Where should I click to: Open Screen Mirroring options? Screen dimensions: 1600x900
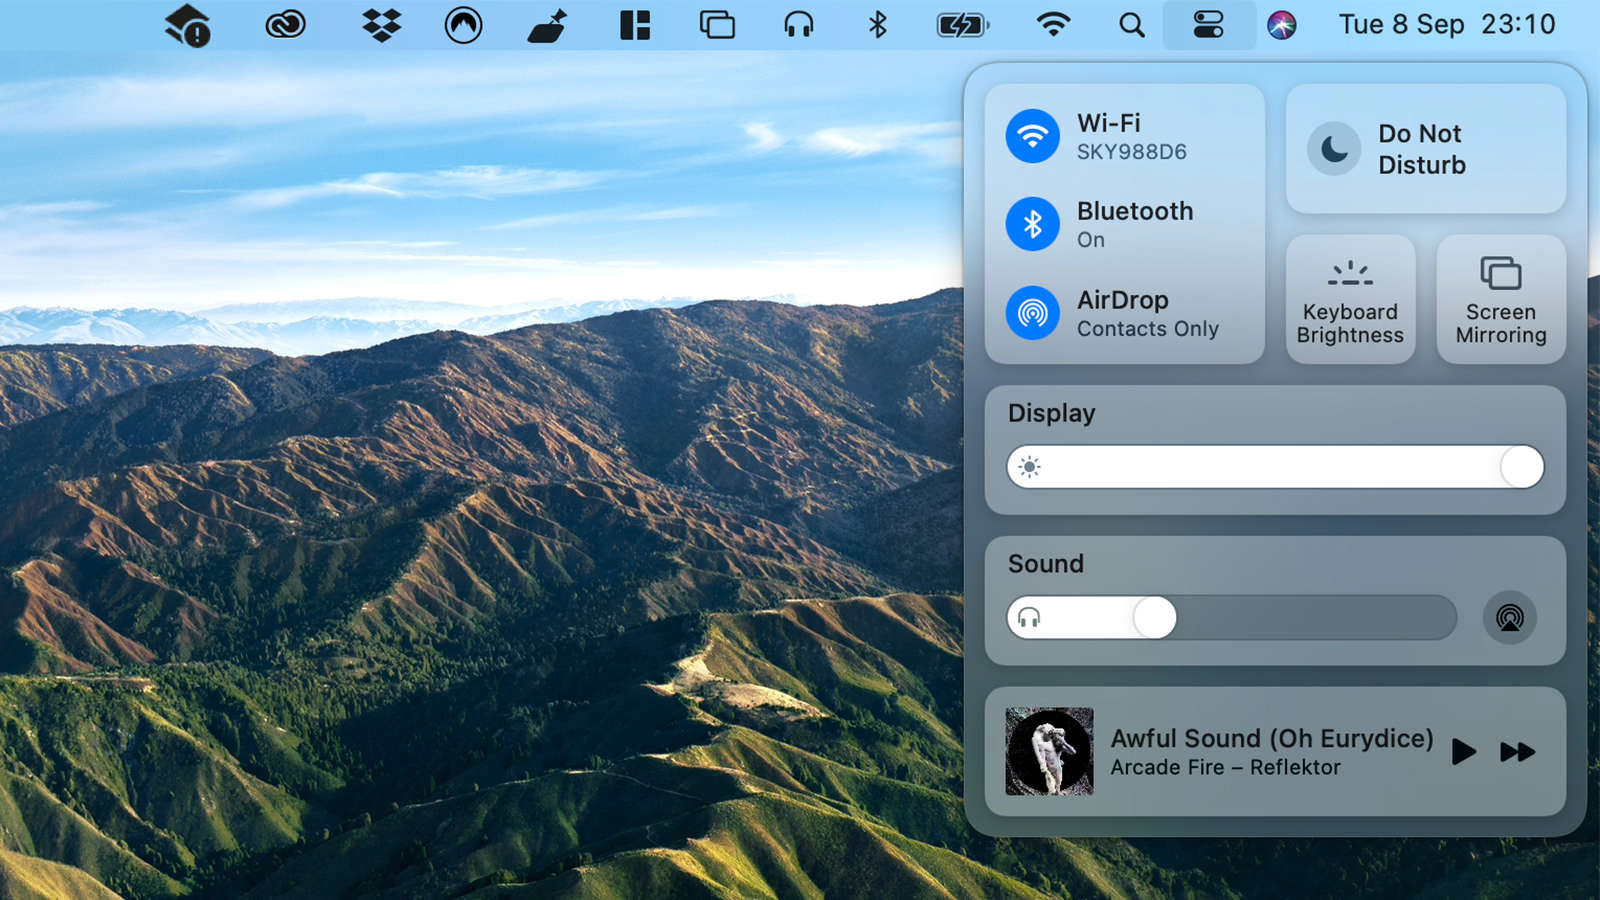pos(1501,299)
